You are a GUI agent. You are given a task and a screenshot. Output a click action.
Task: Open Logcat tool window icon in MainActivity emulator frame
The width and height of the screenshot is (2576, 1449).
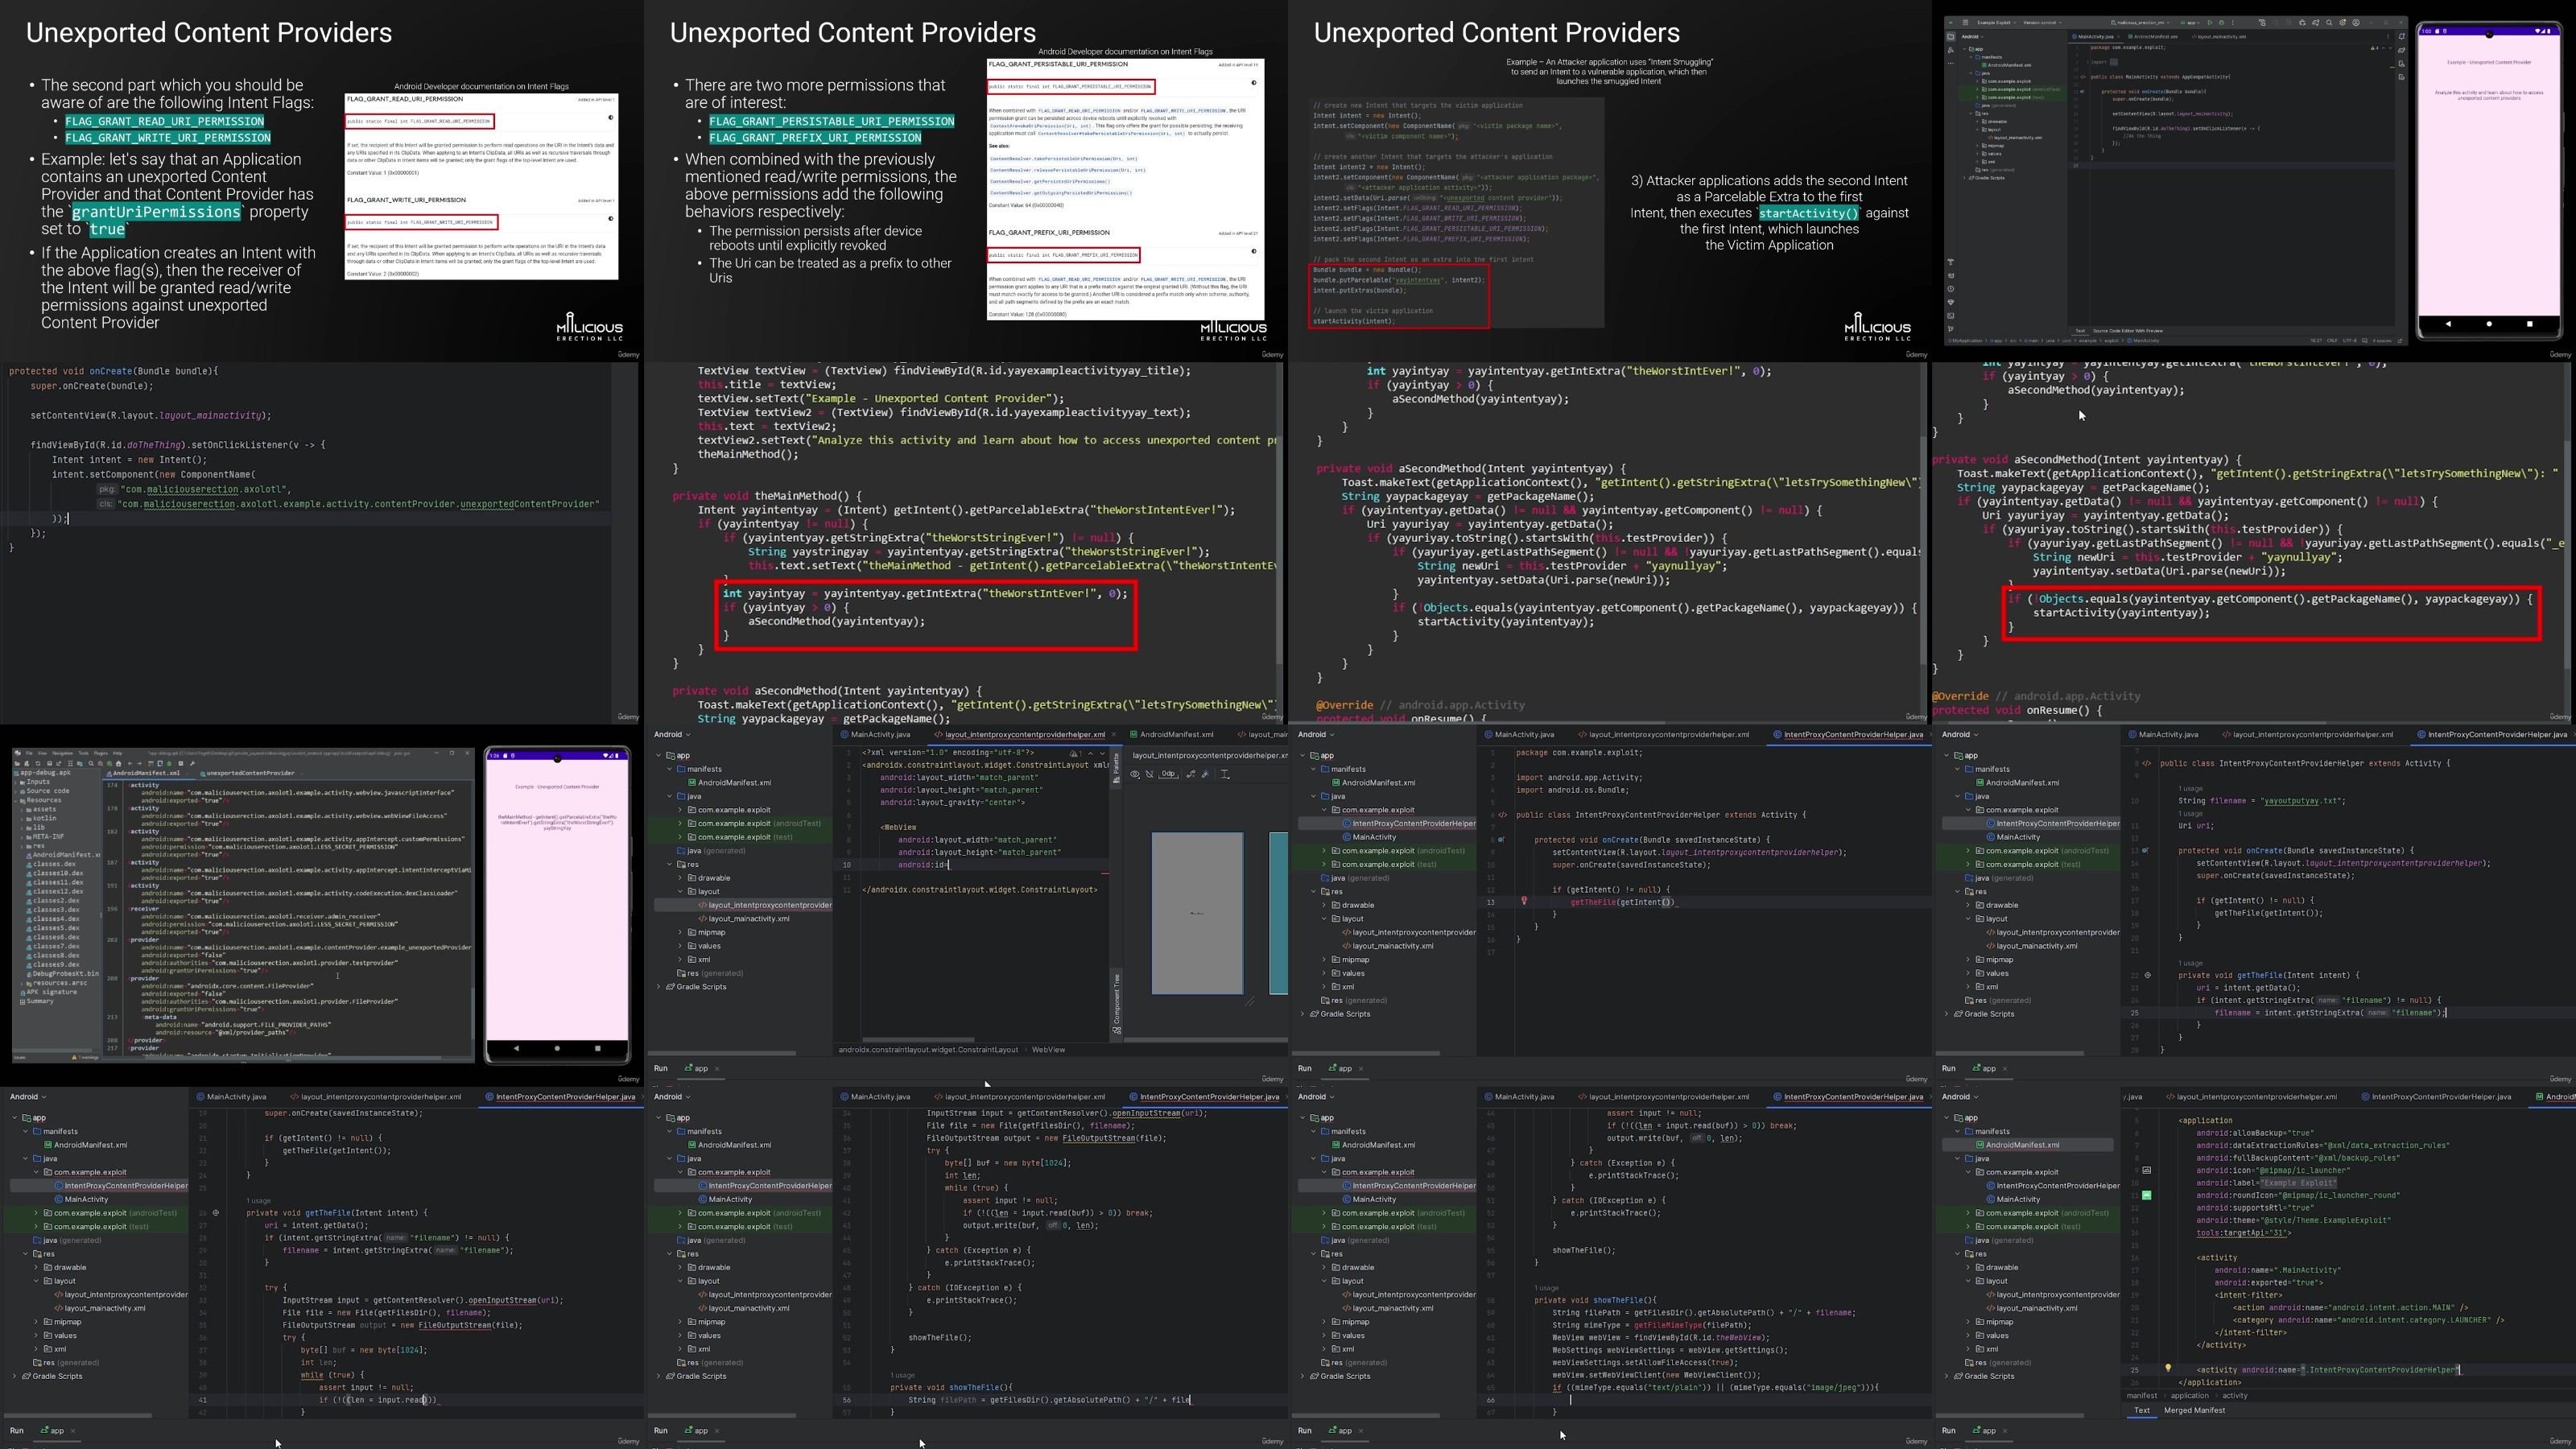pyautogui.click(x=1951, y=276)
